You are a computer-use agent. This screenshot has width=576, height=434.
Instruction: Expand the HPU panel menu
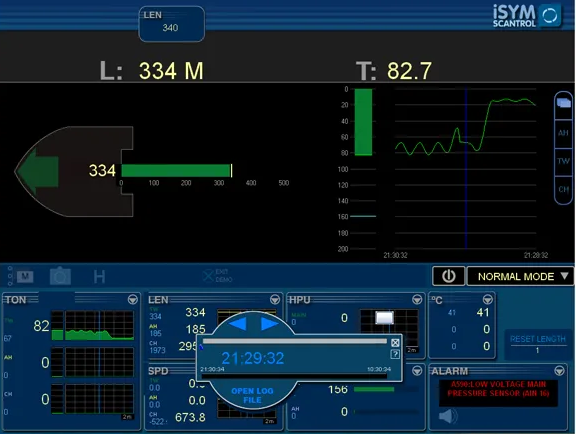point(417,300)
